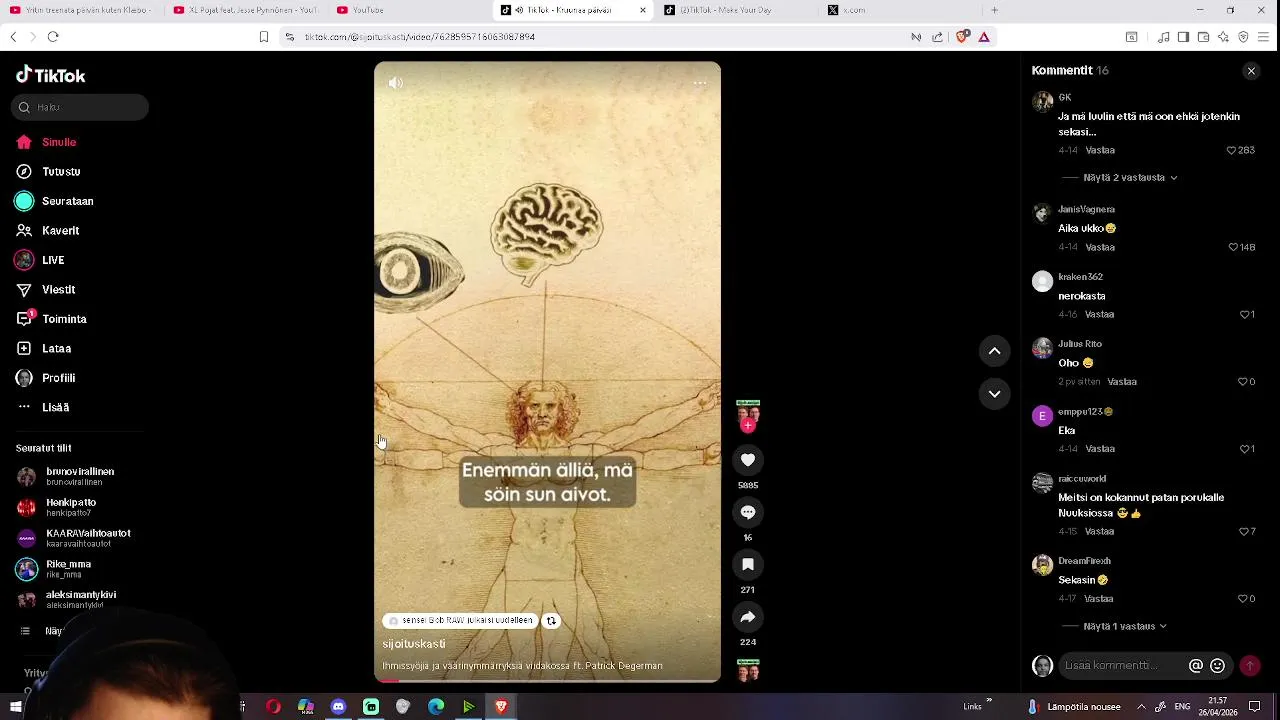The width and height of the screenshot is (1280, 720).
Task: Open GK's profile avatar
Action: click(x=1043, y=101)
